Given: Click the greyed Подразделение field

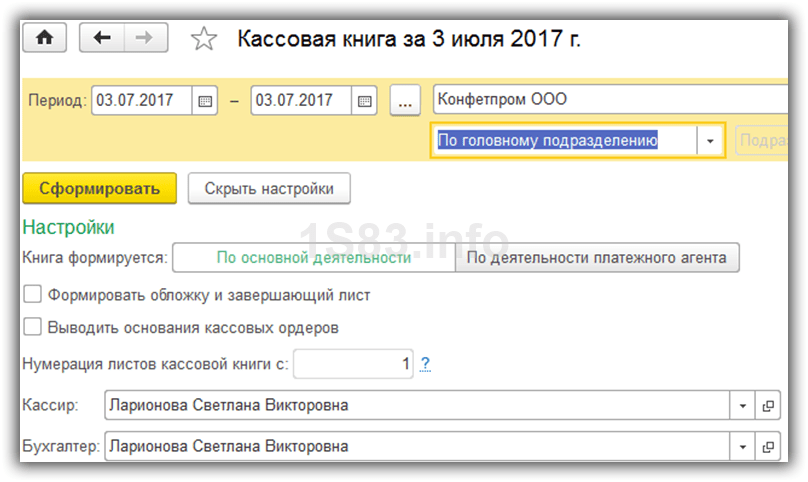Looking at the screenshot, I should pyautogui.click(x=762, y=140).
